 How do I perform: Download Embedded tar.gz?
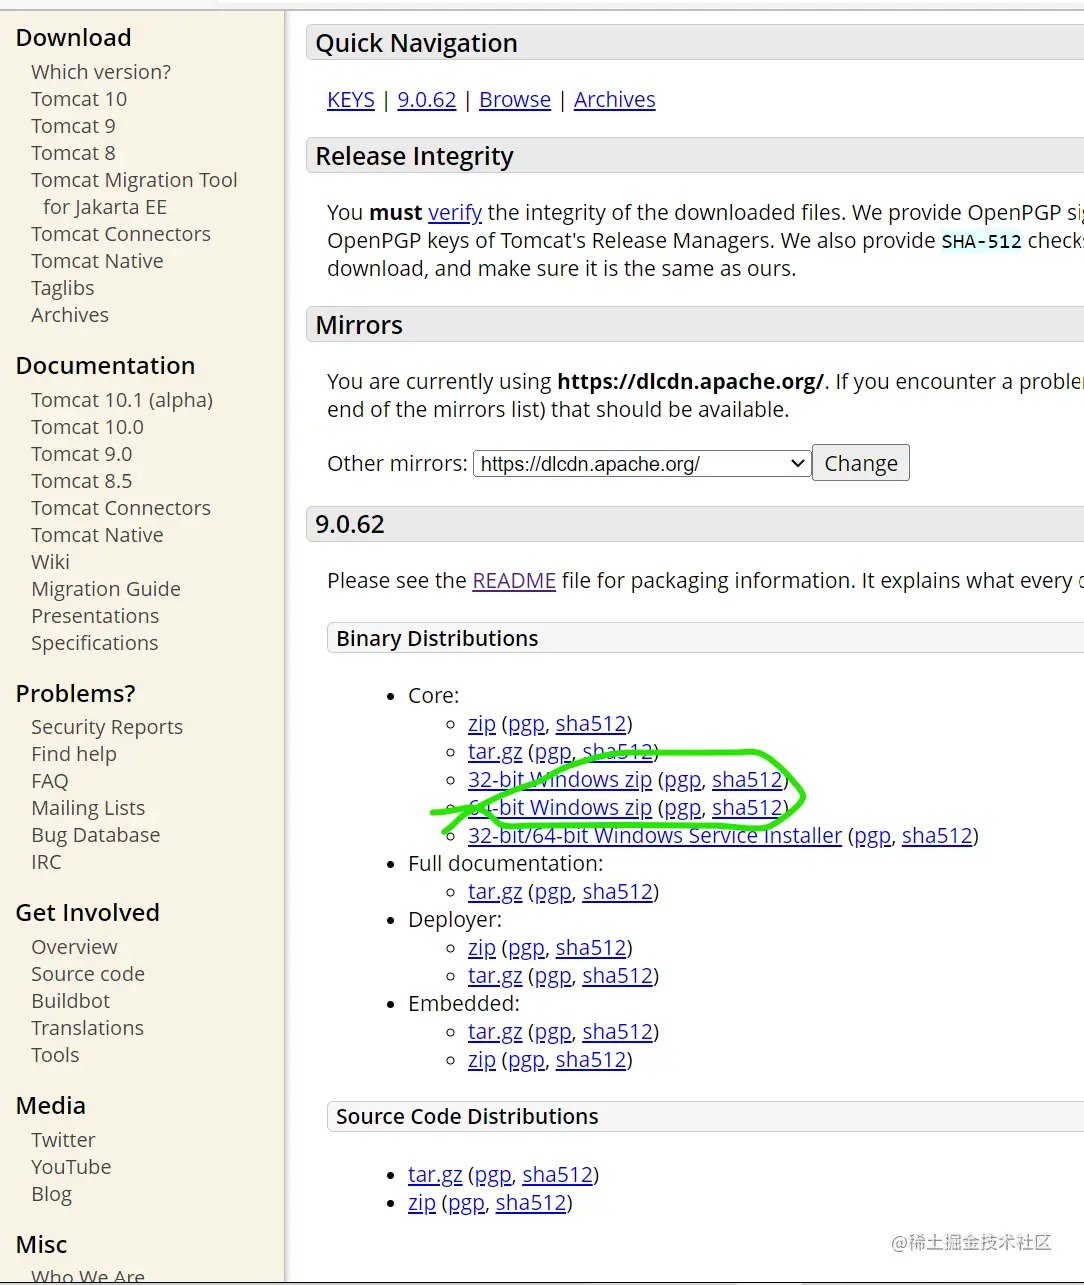tap(495, 1032)
